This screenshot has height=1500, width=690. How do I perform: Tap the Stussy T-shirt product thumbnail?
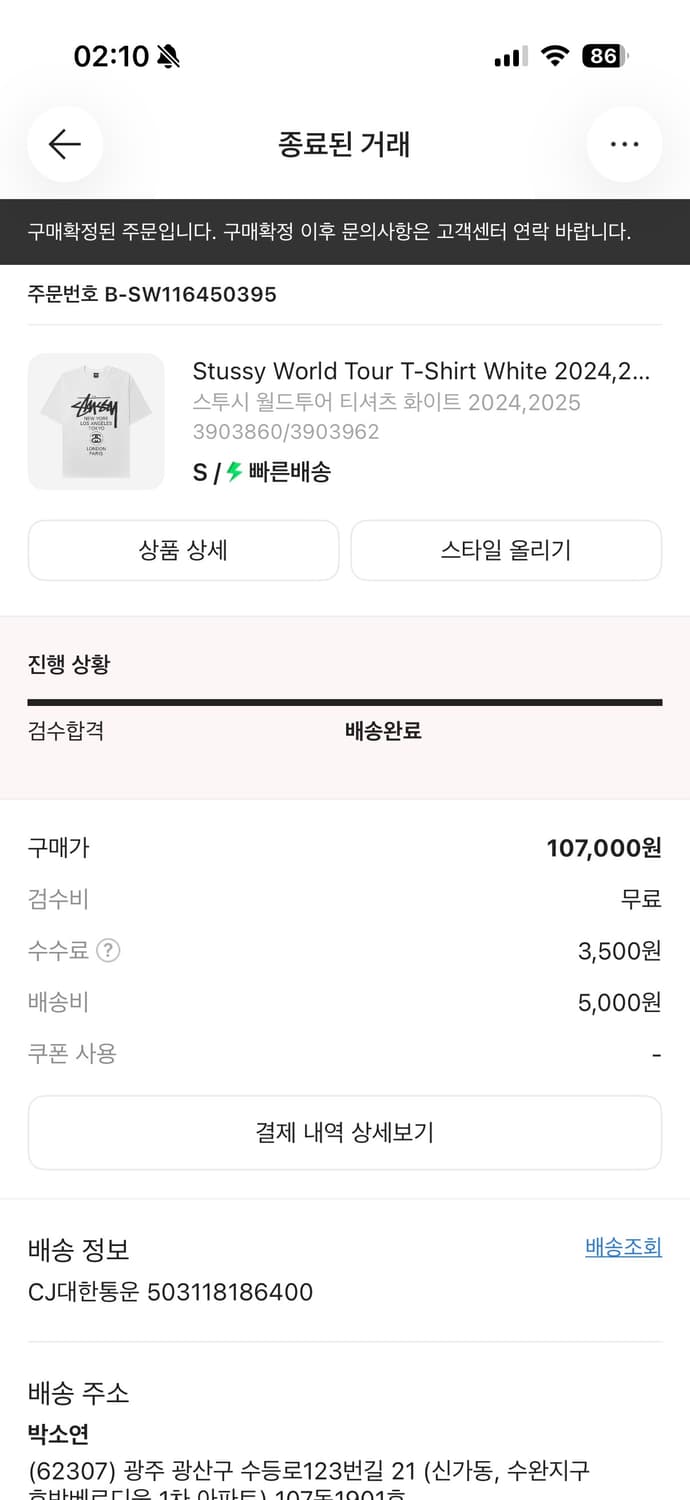pyautogui.click(x=96, y=421)
